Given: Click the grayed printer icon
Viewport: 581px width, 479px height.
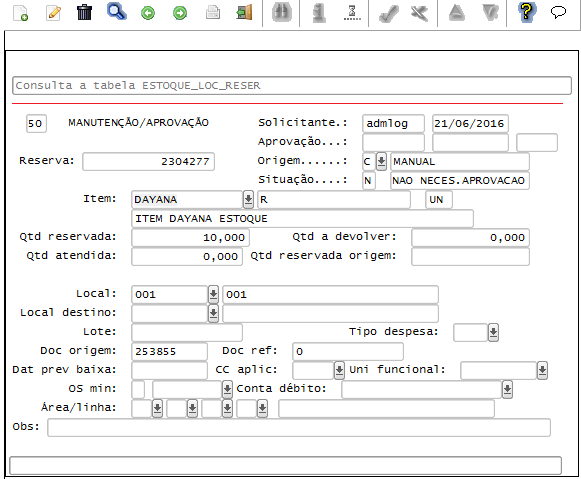Looking at the screenshot, I should point(213,13).
